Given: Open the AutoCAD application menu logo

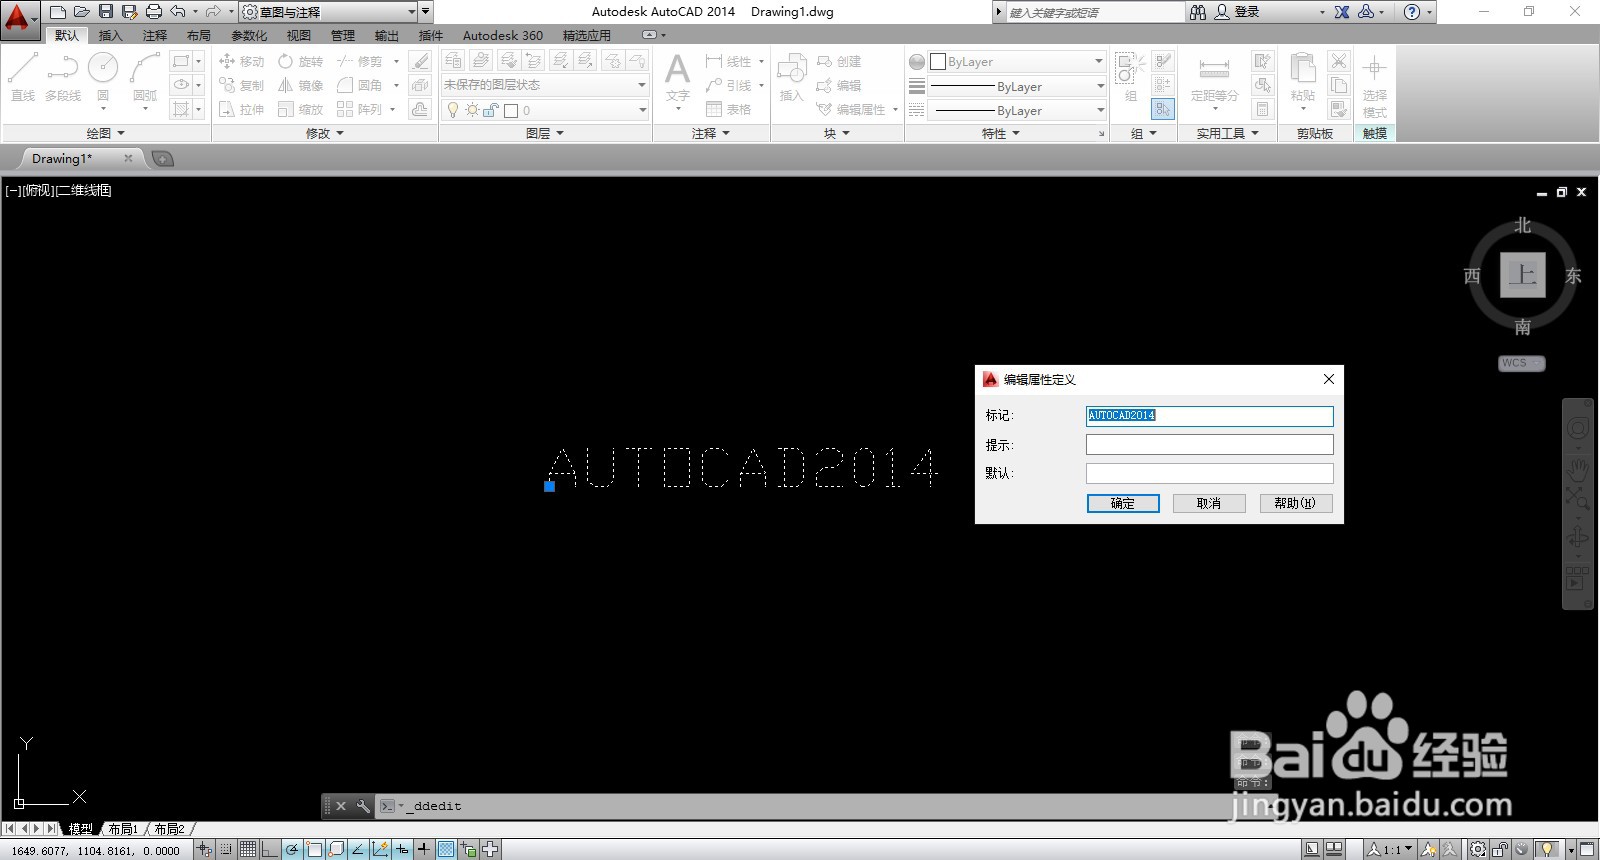Looking at the screenshot, I should tap(18, 18).
